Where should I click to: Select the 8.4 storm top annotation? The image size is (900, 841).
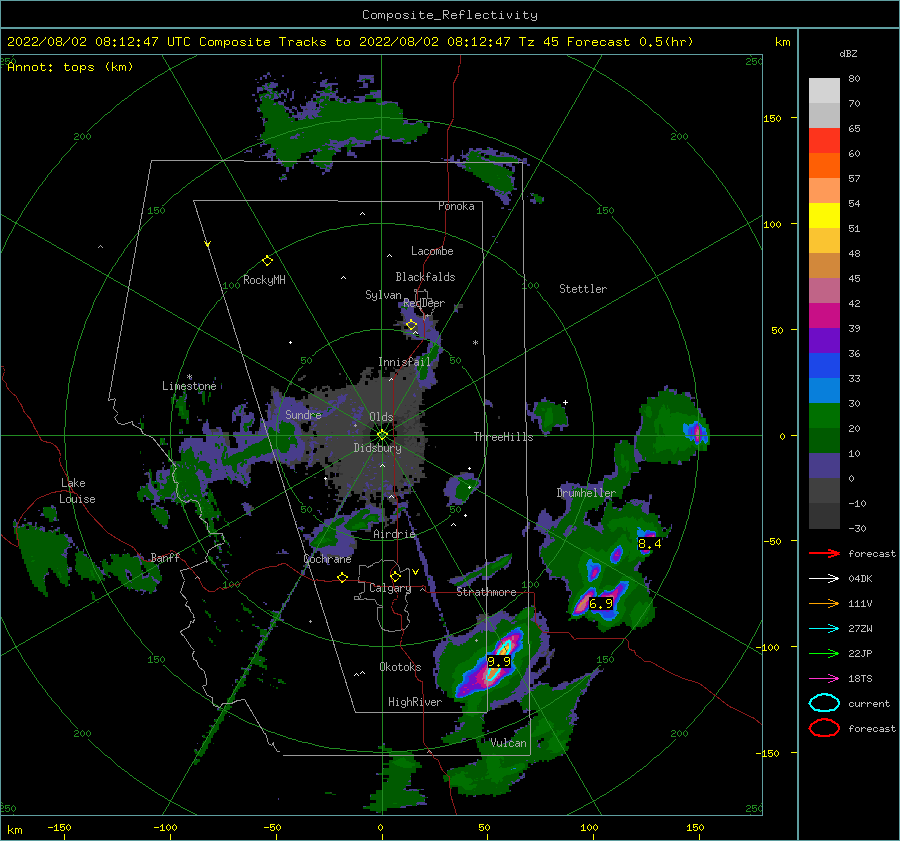(649, 544)
